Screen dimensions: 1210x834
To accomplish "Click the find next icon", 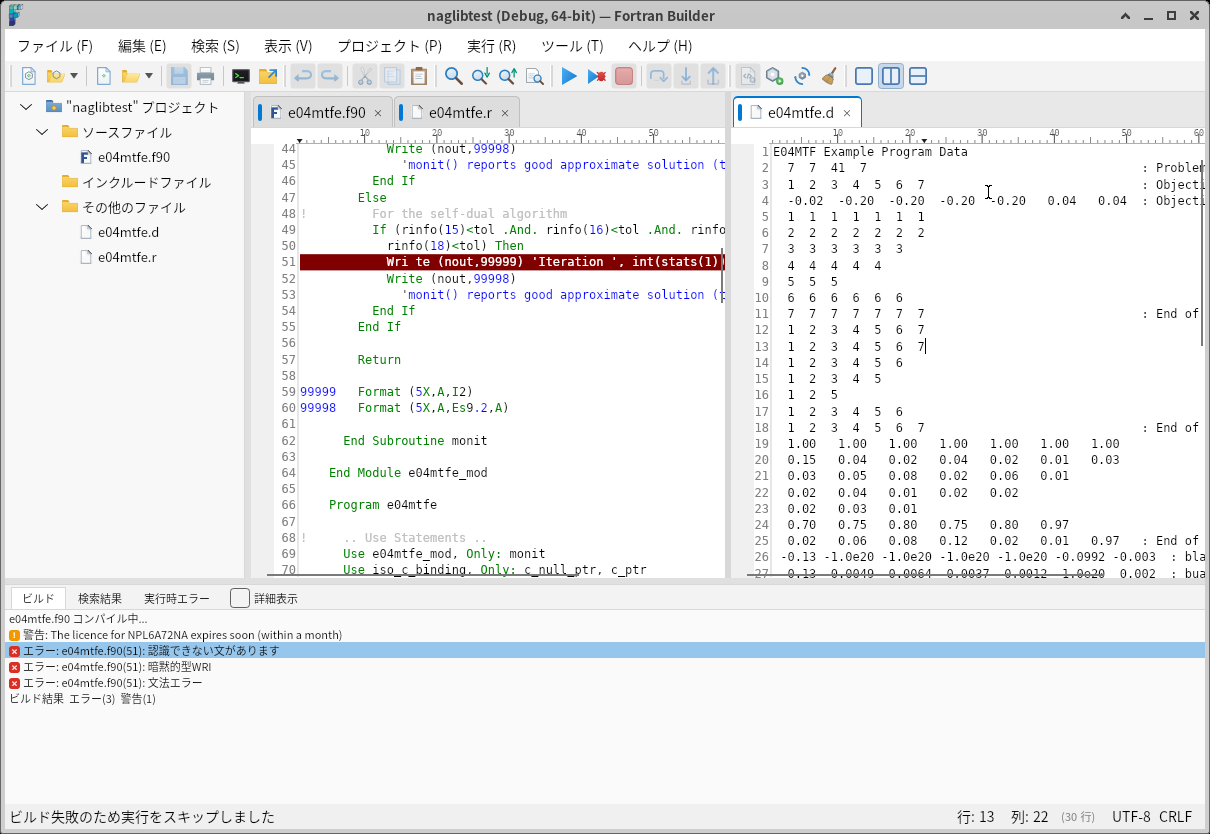I will pyautogui.click(x=481, y=76).
